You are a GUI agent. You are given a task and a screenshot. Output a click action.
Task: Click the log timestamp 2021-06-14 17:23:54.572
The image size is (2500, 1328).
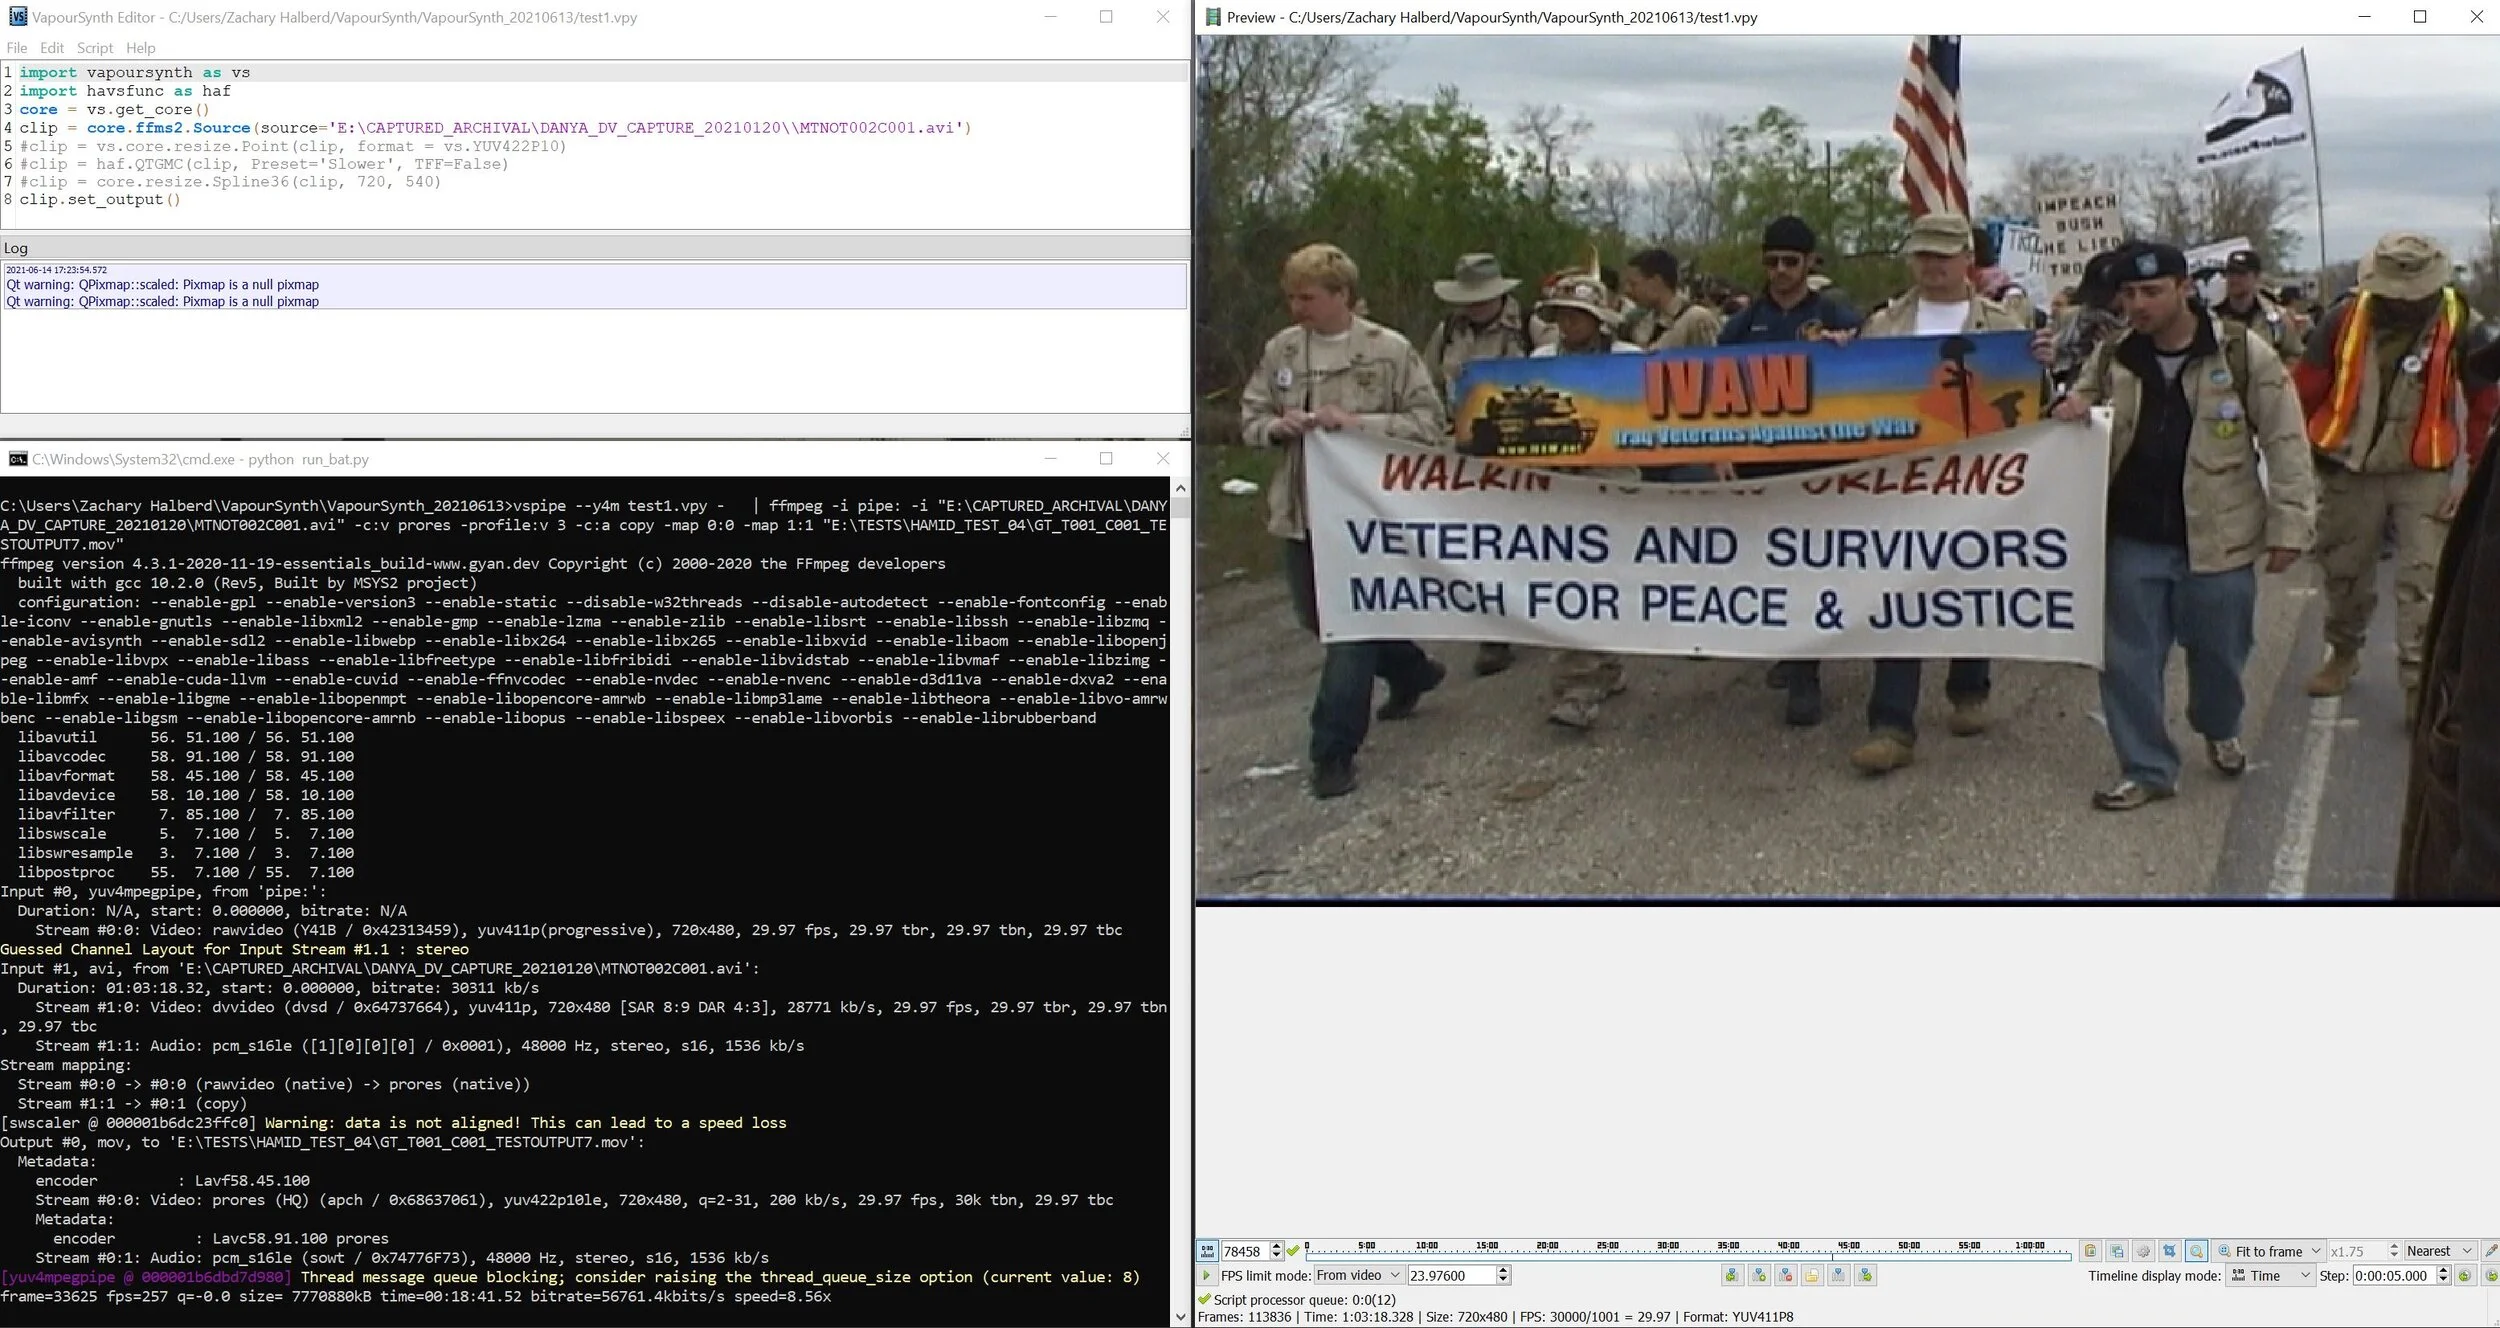click(56, 270)
